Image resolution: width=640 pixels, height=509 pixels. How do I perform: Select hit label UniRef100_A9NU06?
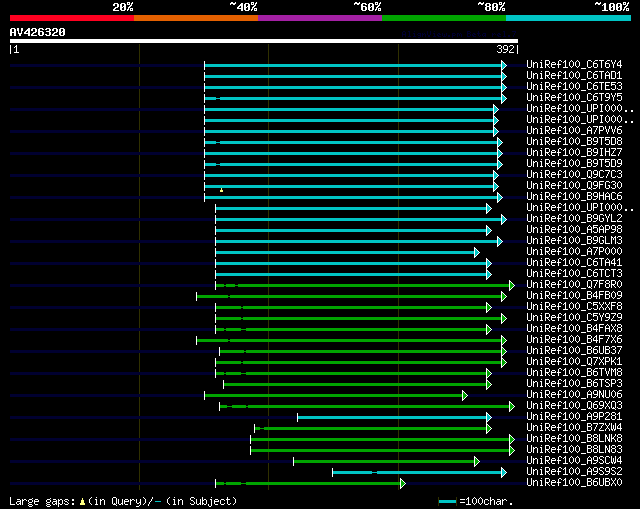574,395
